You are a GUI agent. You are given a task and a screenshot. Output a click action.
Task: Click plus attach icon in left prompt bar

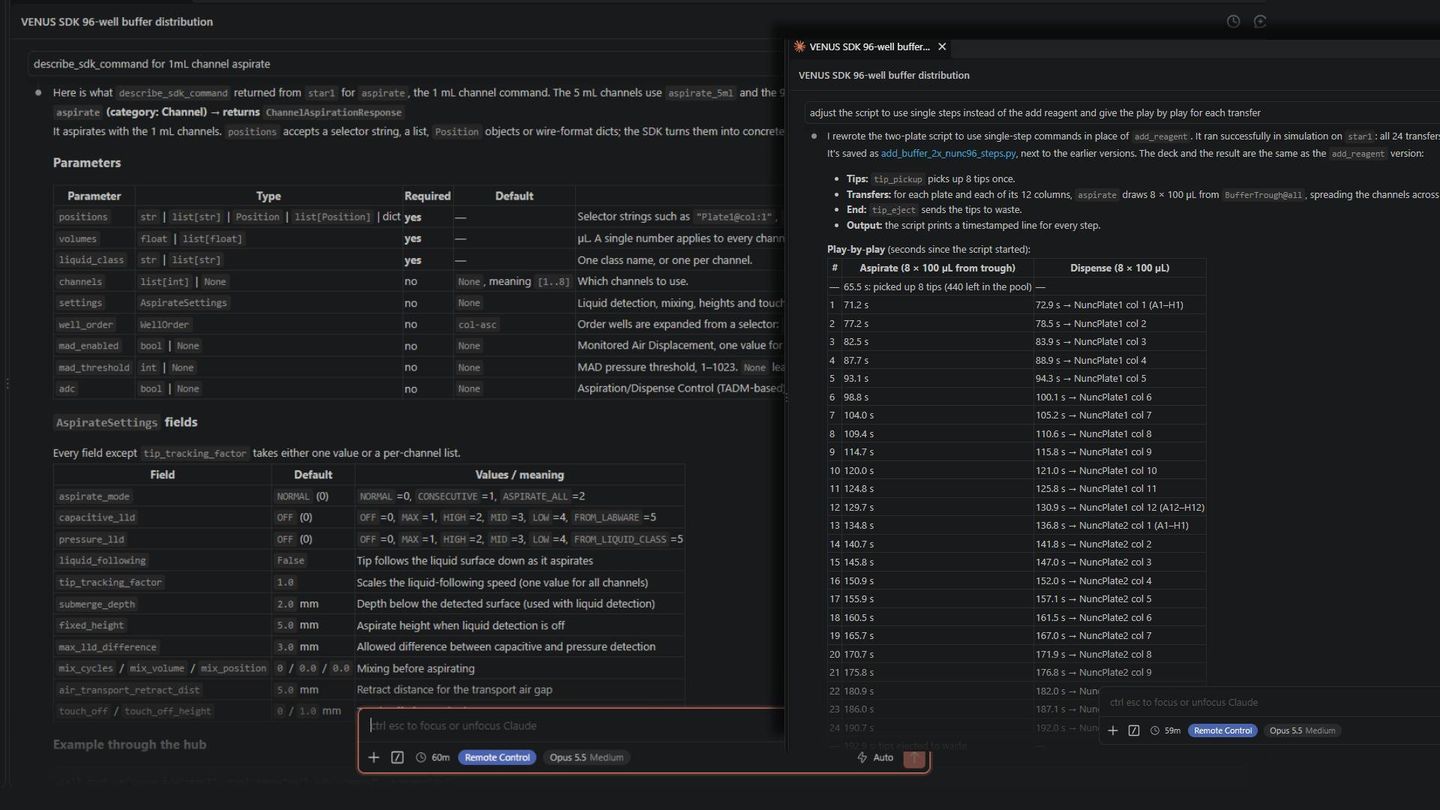(374, 757)
